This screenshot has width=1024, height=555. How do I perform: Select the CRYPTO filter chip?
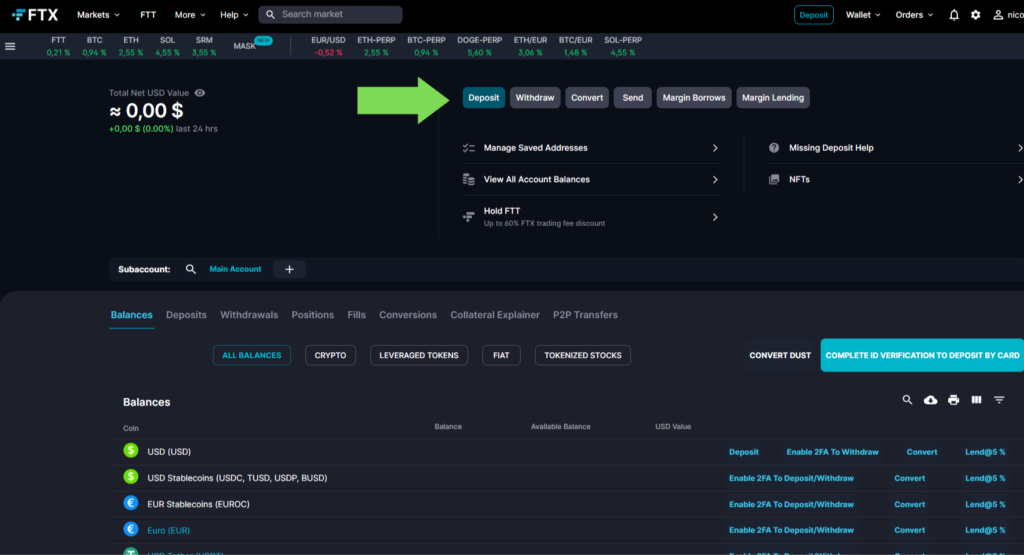click(330, 355)
